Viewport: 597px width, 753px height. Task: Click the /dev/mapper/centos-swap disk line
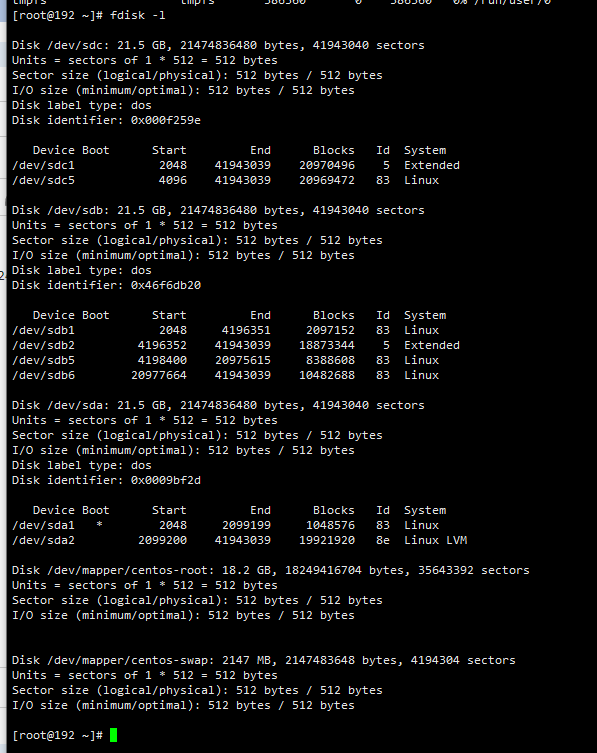[x=264, y=660]
